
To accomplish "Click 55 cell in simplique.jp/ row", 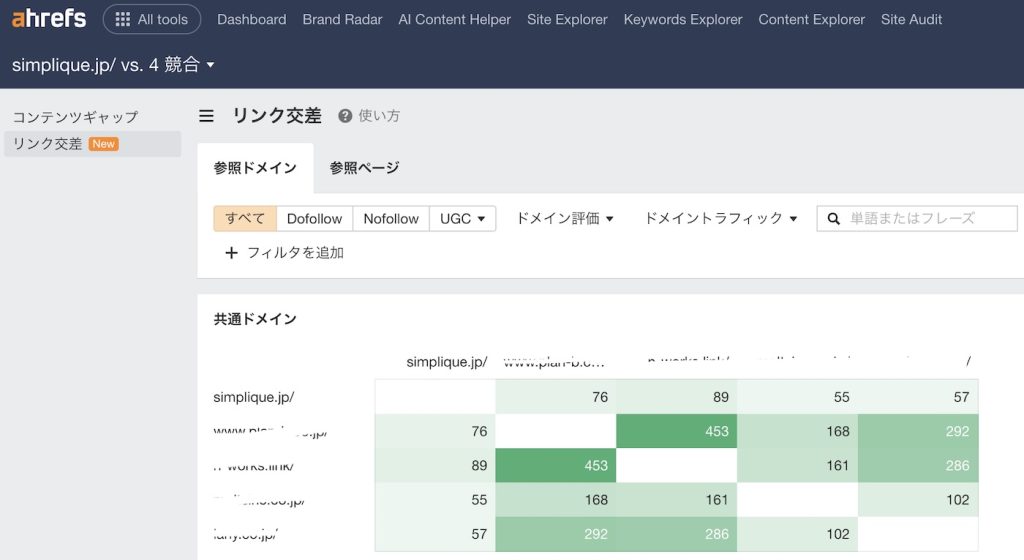I will (797, 396).
